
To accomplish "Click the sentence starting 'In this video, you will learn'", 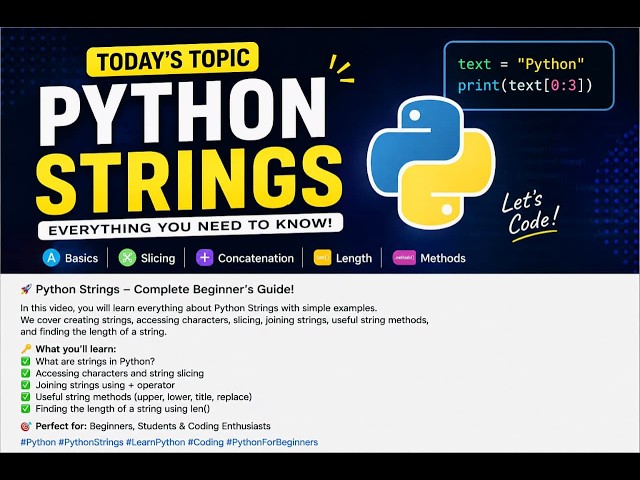I will coord(198,308).
